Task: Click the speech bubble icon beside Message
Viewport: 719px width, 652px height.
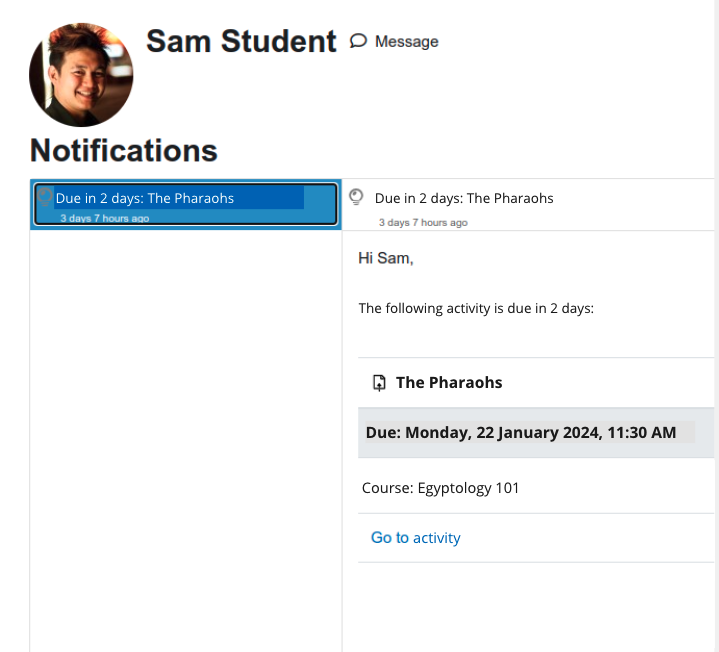Action: point(358,41)
